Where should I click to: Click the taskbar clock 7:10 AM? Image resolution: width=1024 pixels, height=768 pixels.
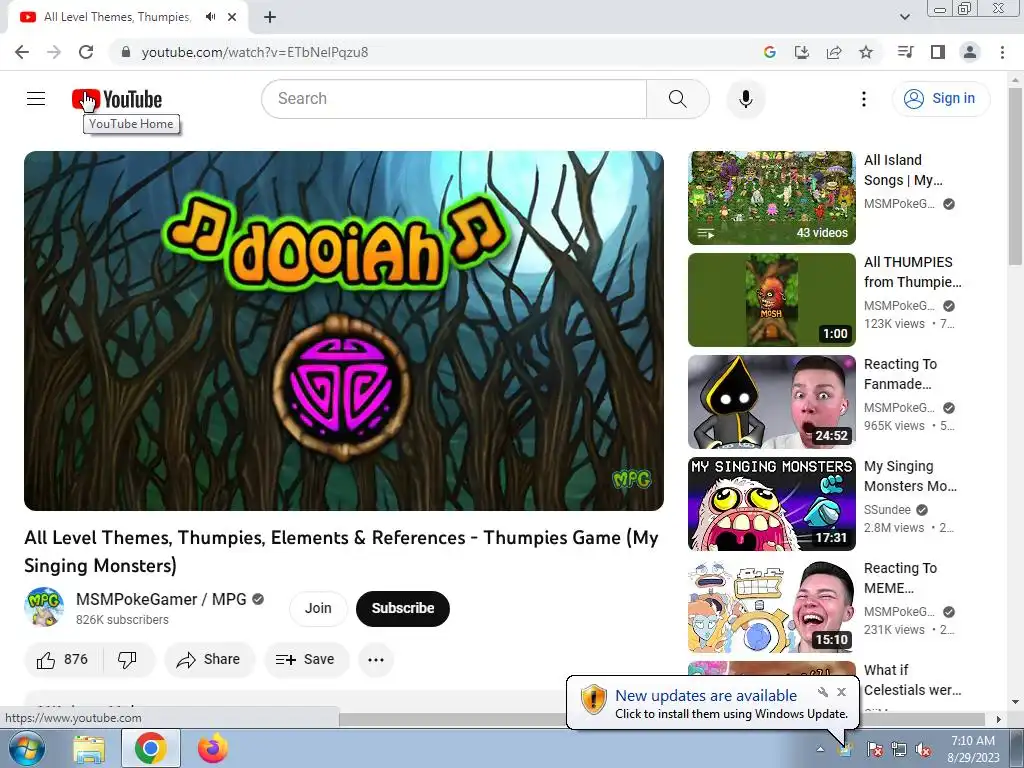972,741
